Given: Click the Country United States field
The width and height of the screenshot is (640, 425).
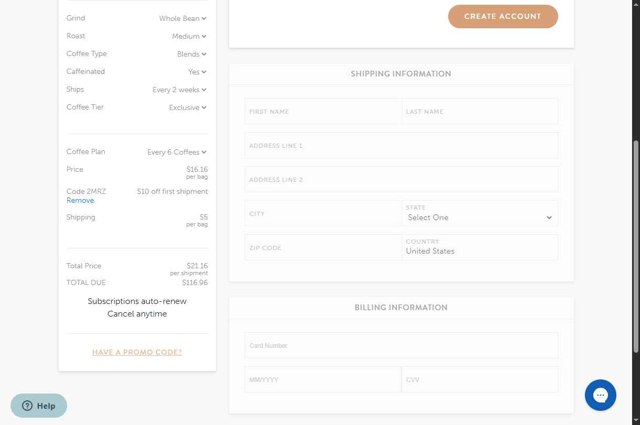Looking at the screenshot, I should tap(480, 248).
